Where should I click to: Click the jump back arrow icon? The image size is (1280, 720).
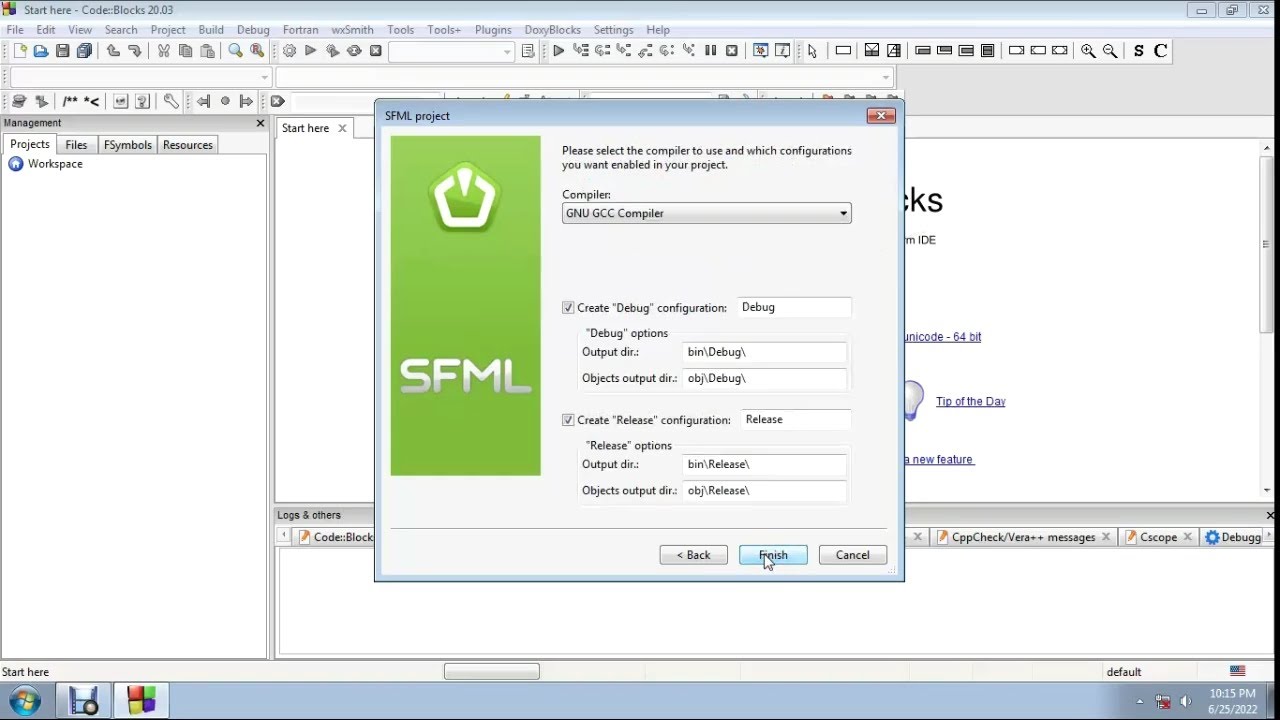pyautogui.click(x=203, y=101)
